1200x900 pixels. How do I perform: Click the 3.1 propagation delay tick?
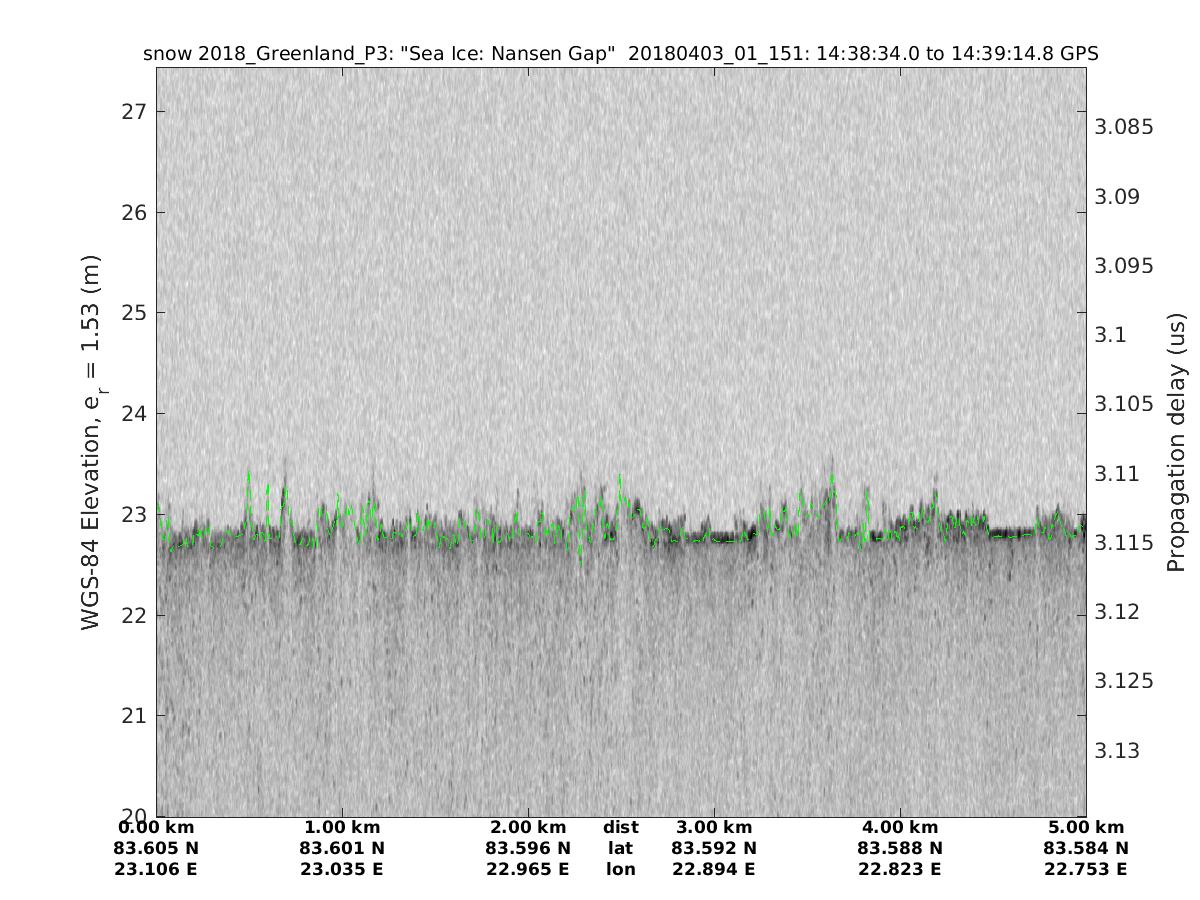(1110, 335)
